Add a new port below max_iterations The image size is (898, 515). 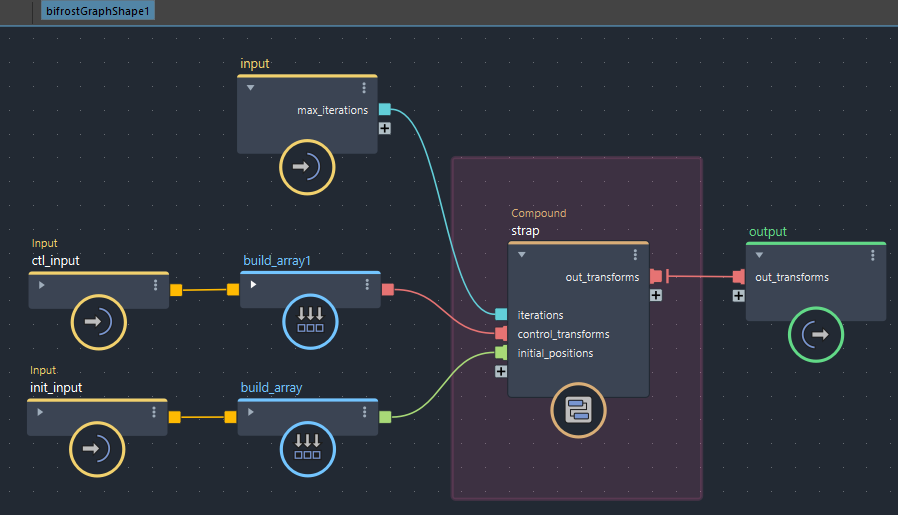384,128
